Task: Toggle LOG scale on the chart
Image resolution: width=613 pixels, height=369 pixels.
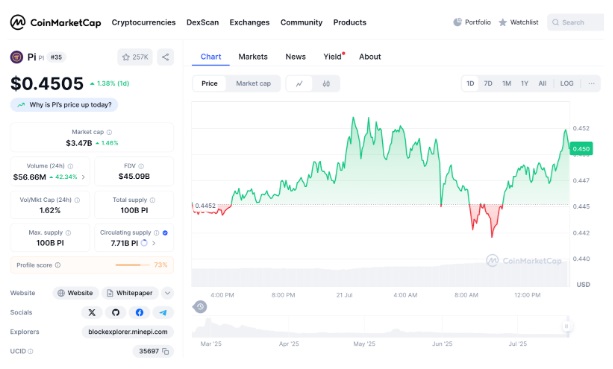Action: 566,83
